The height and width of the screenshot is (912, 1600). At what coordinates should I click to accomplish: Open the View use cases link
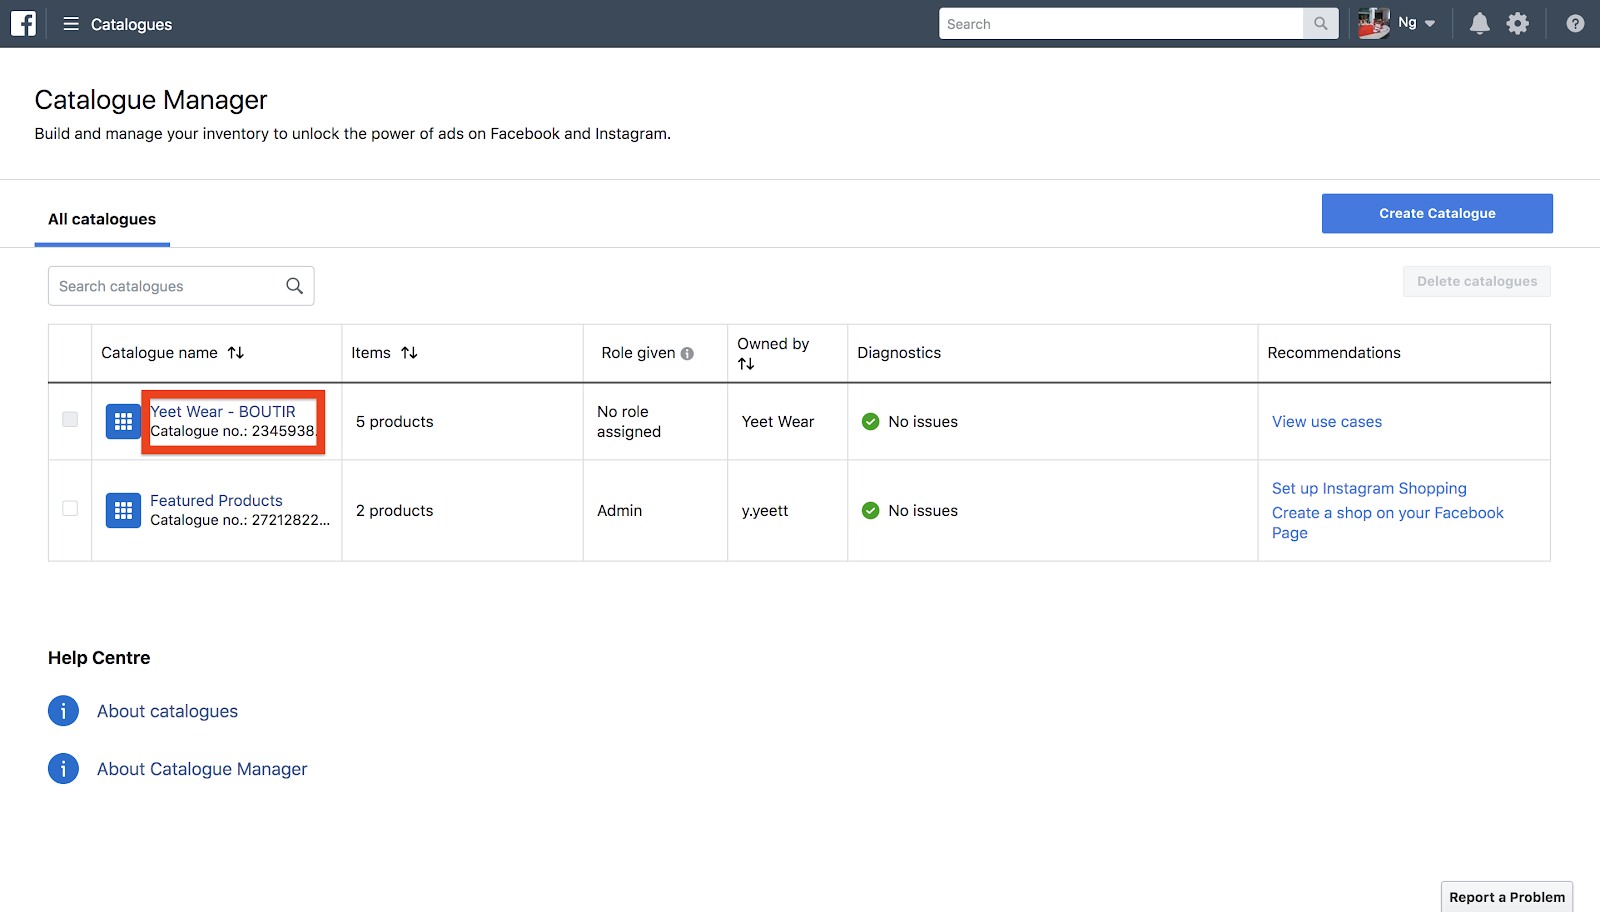1327,422
